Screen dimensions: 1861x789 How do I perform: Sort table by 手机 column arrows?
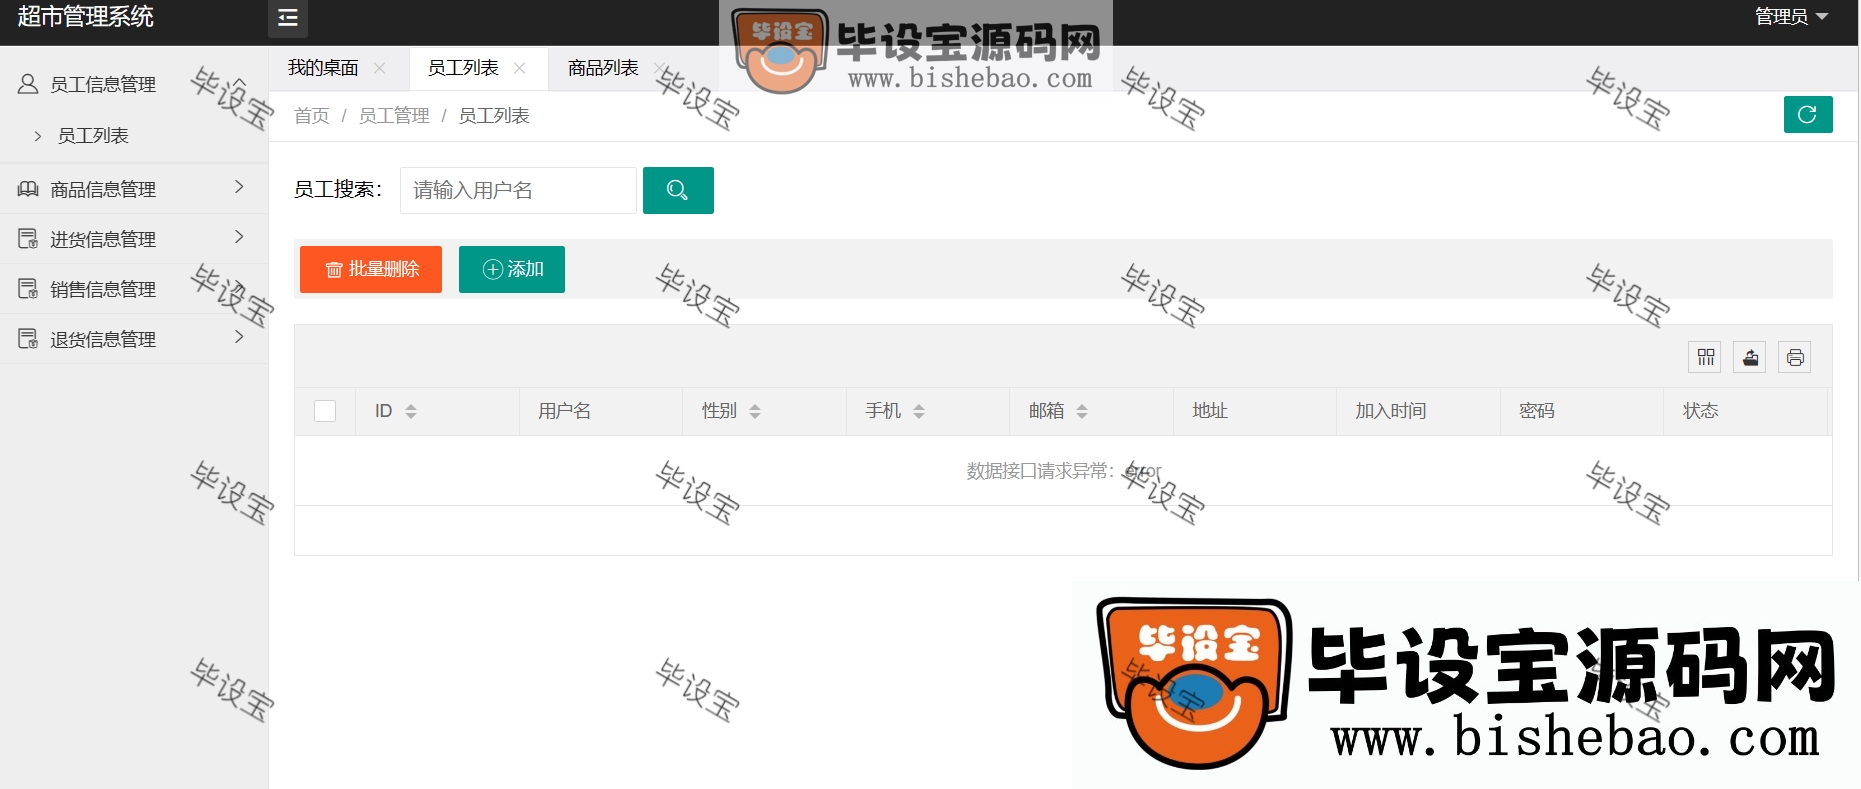[919, 411]
